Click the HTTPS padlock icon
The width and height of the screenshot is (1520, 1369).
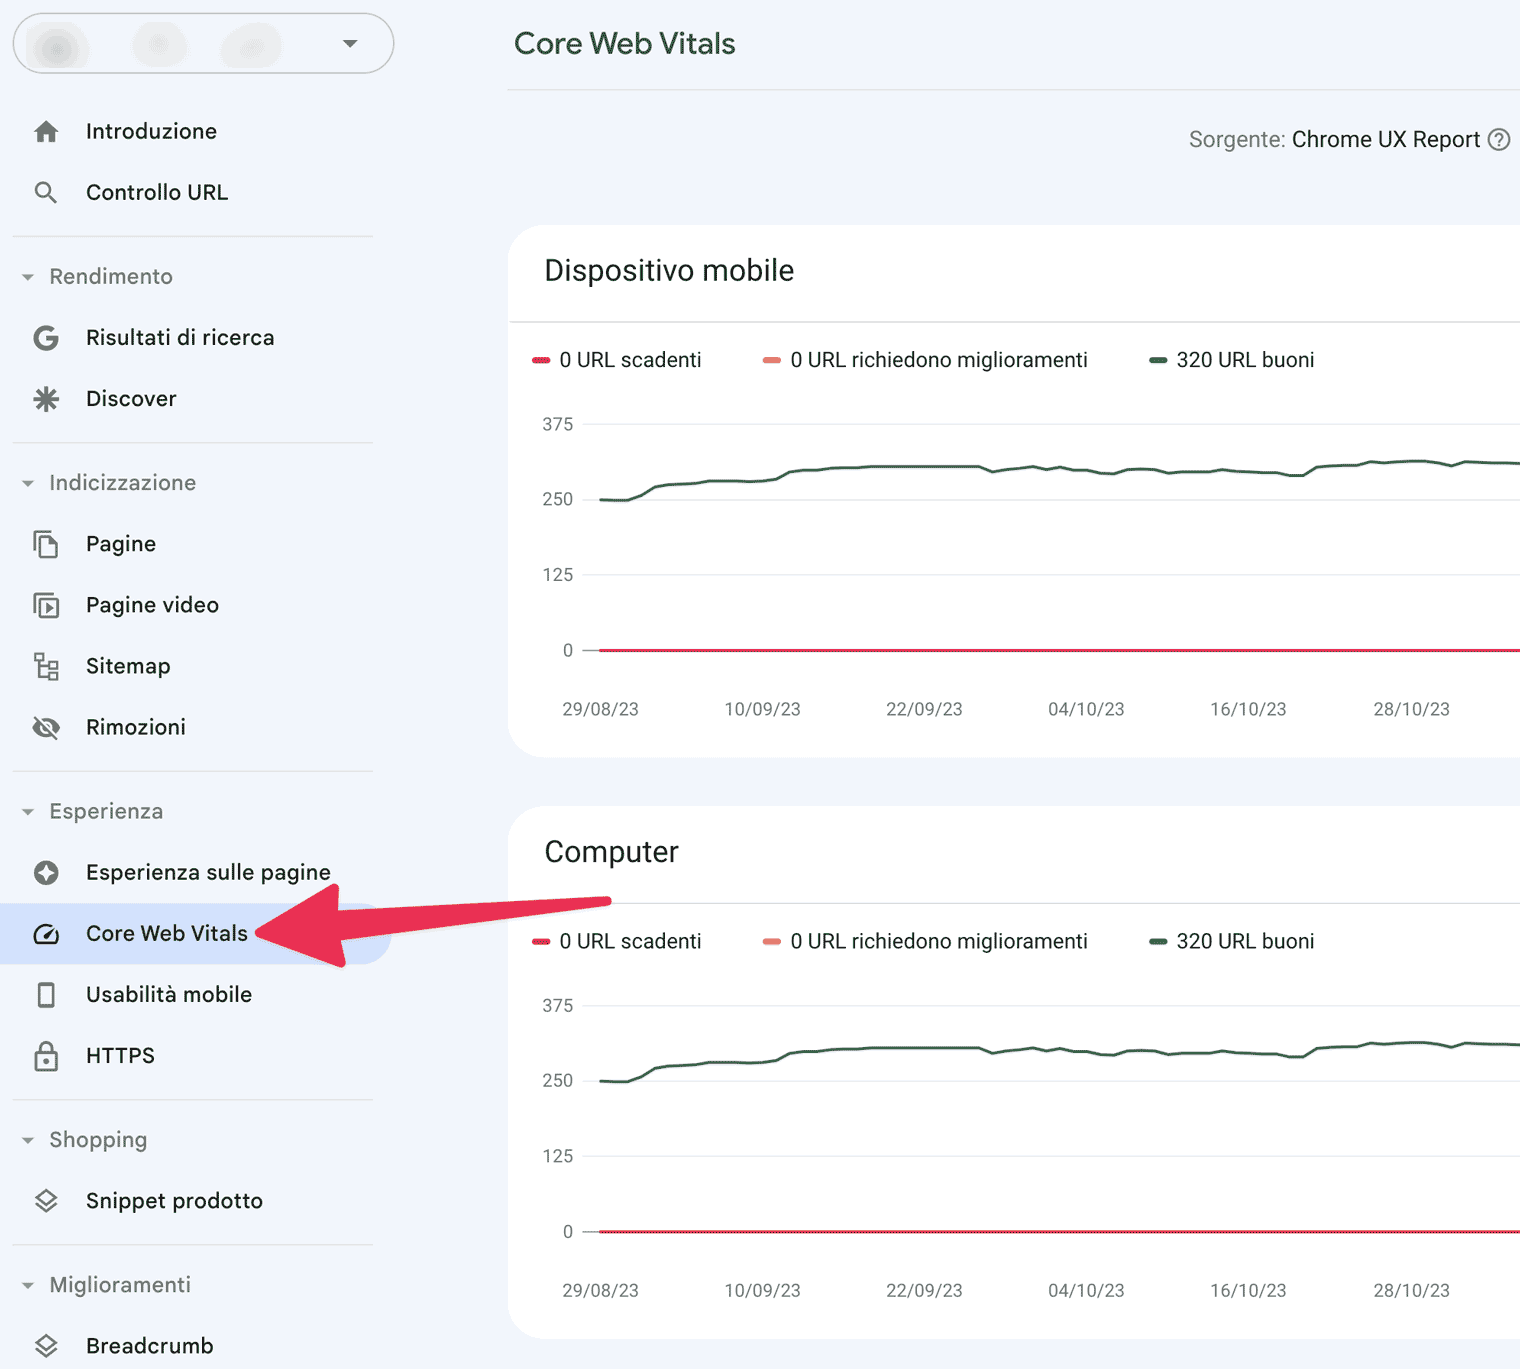click(46, 1056)
